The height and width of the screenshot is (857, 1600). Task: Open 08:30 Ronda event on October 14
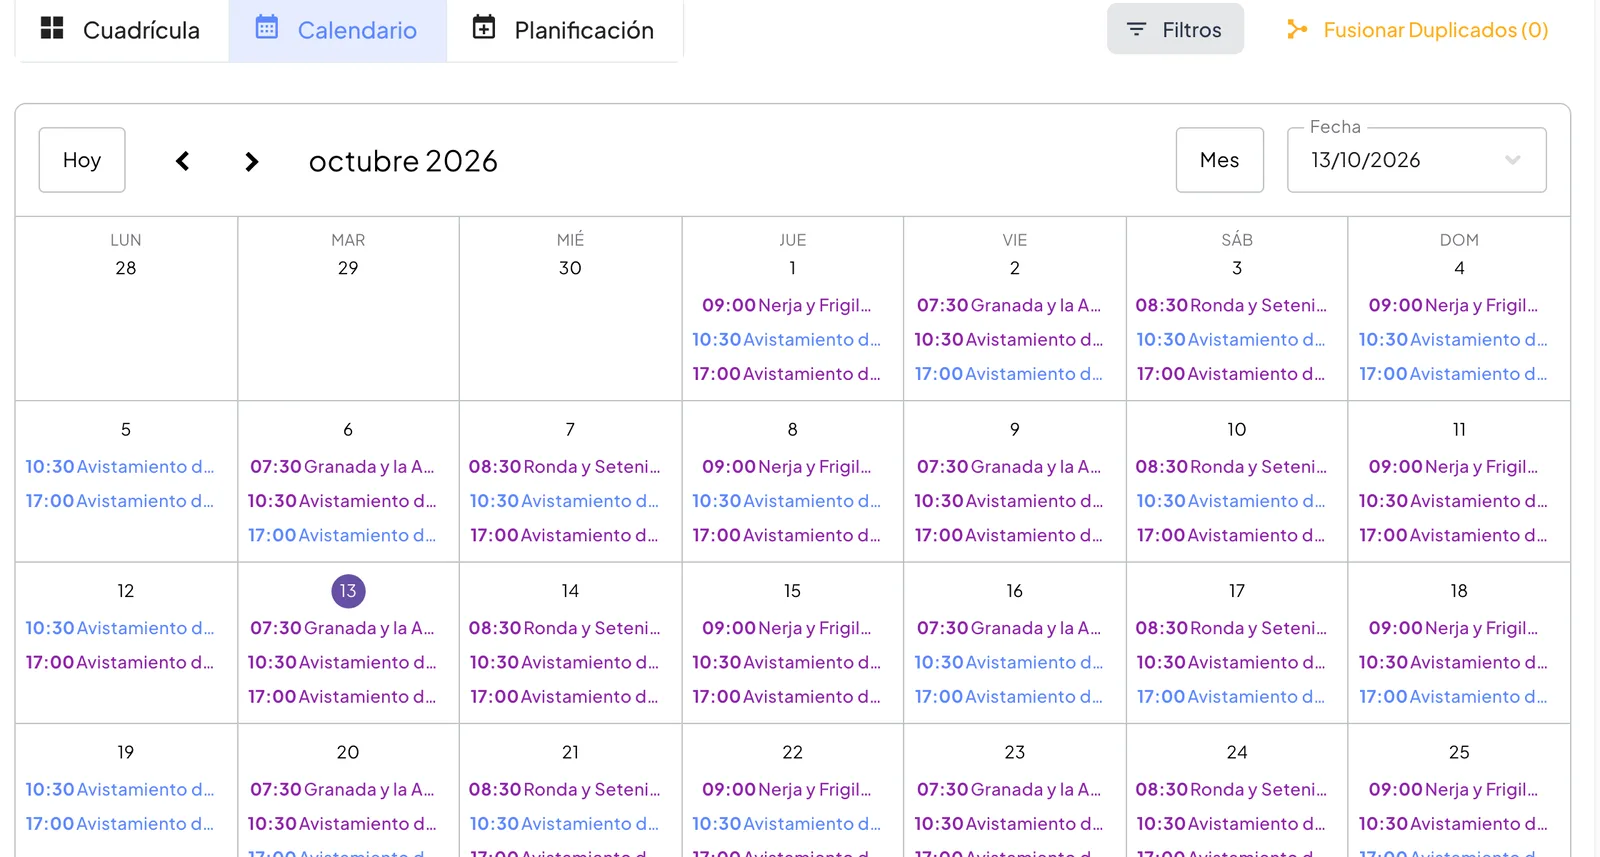(x=564, y=628)
